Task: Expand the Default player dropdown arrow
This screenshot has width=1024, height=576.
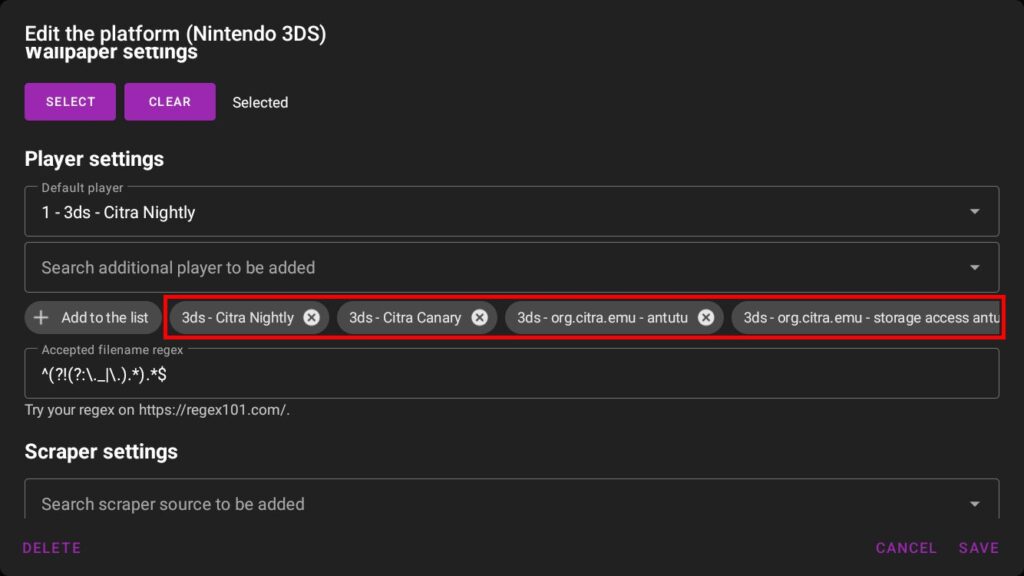Action: pyautogui.click(x=974, y=212)
